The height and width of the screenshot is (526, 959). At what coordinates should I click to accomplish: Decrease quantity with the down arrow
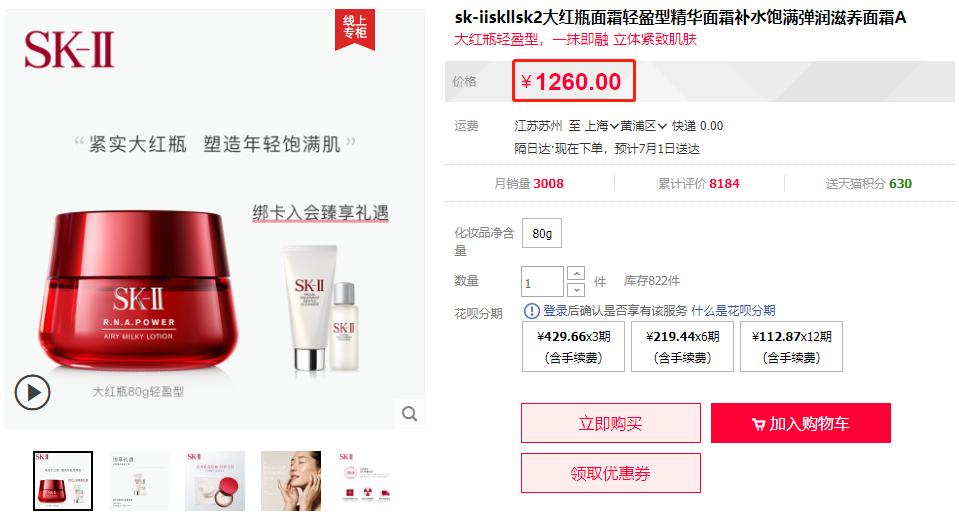pyautogui.click(x=576, y=289)
